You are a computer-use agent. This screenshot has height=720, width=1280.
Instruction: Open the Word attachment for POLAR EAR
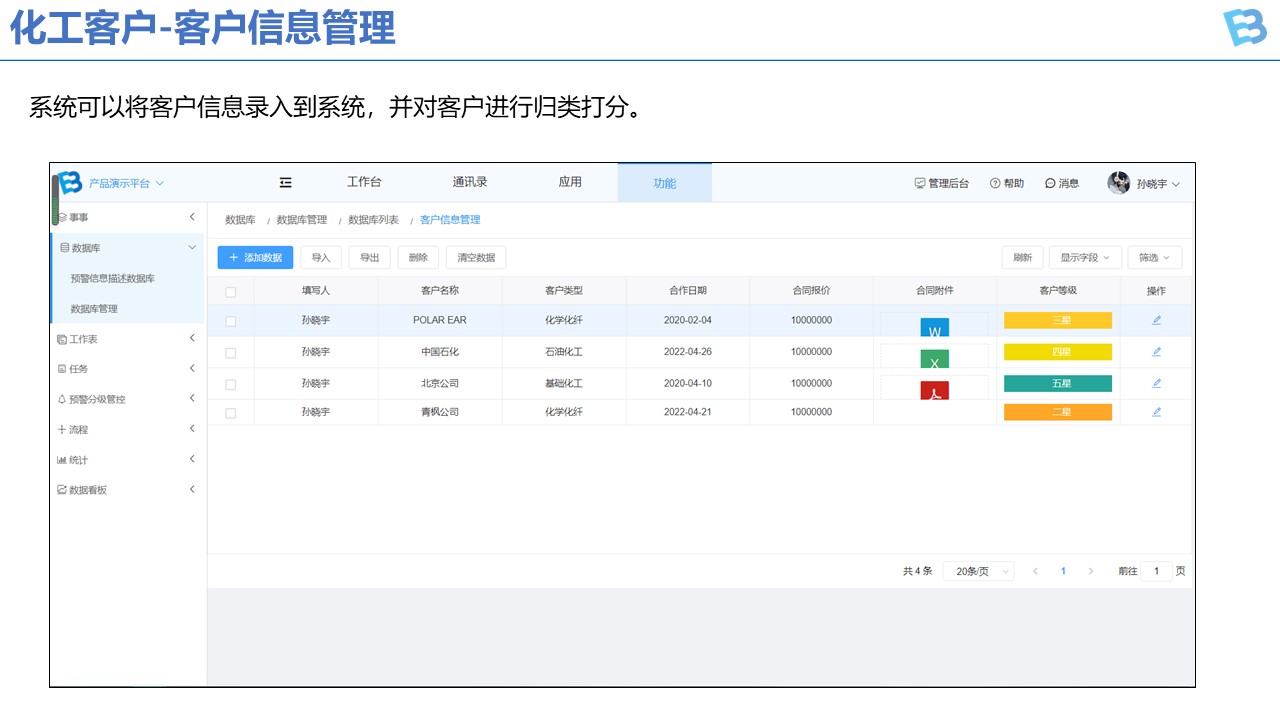click(934, 328)
